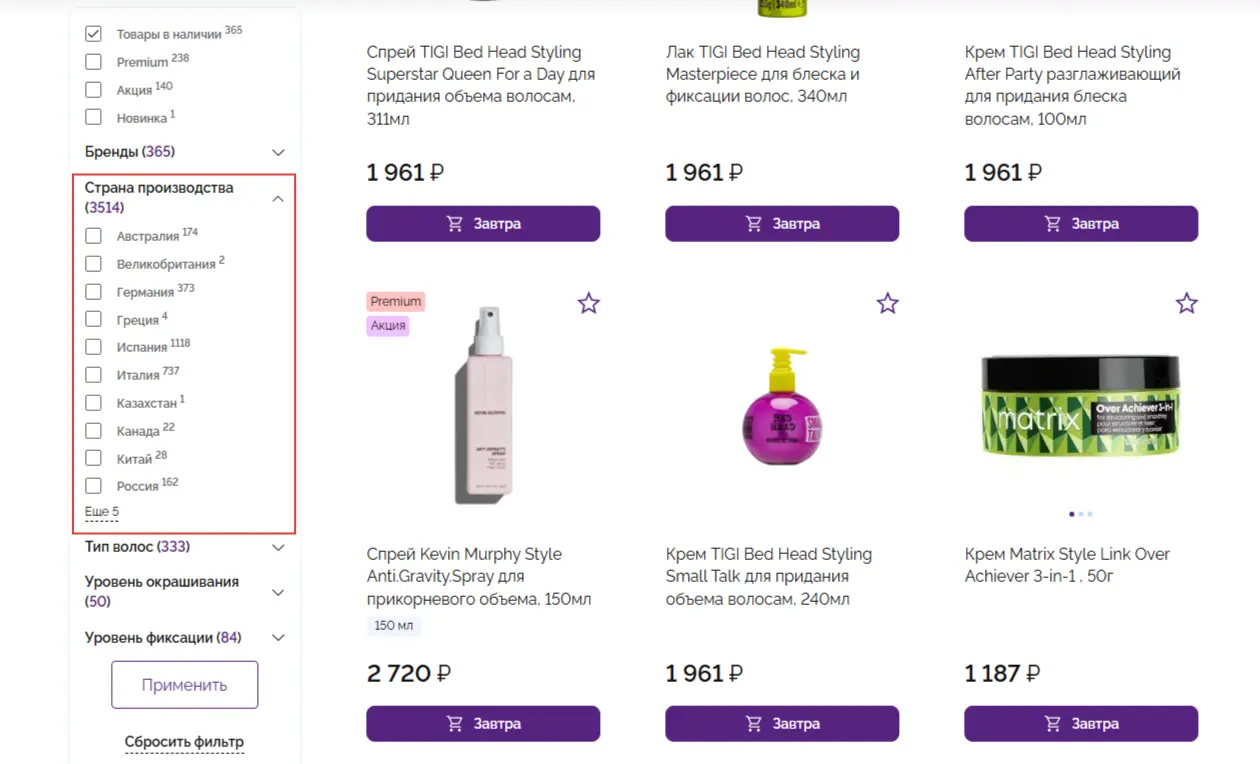Click cart icon under Matrix cream

click(1053, 724)
